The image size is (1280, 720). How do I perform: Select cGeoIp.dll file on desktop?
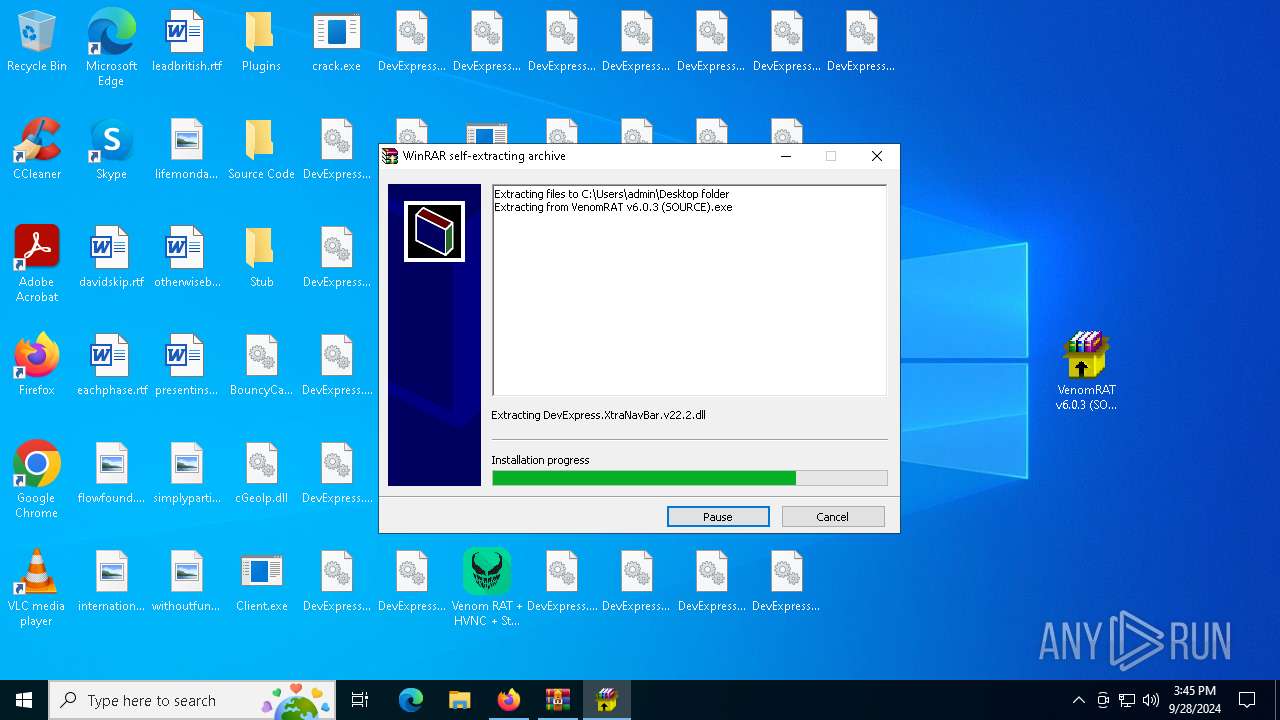[261, 474]
